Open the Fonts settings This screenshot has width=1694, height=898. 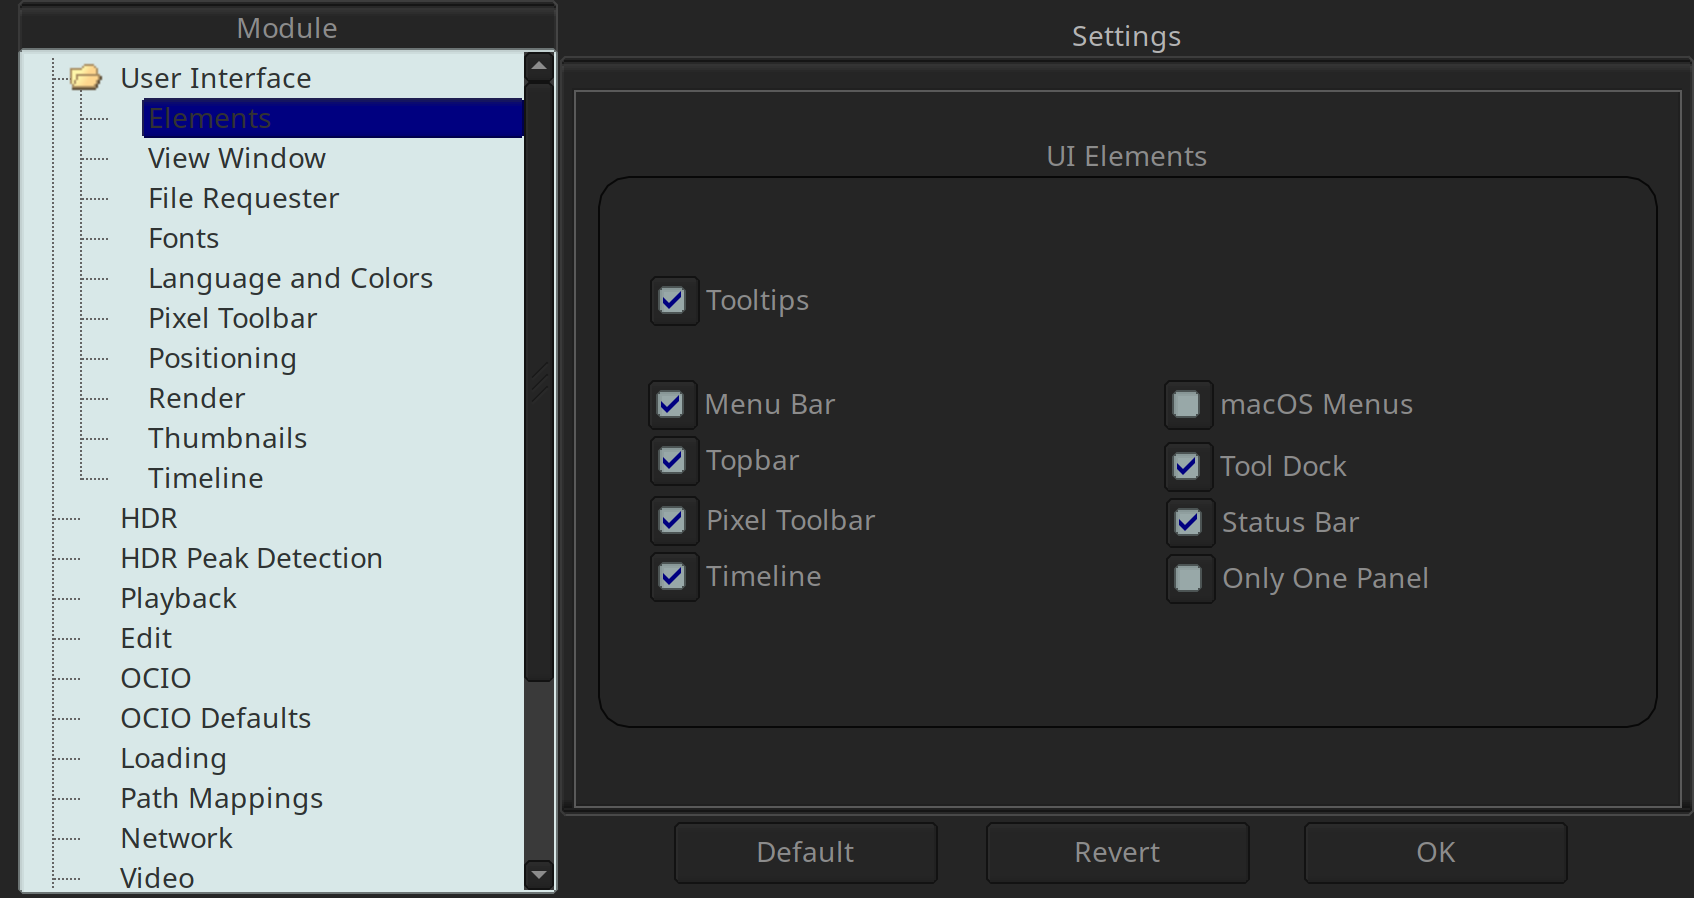click(184, 238)
